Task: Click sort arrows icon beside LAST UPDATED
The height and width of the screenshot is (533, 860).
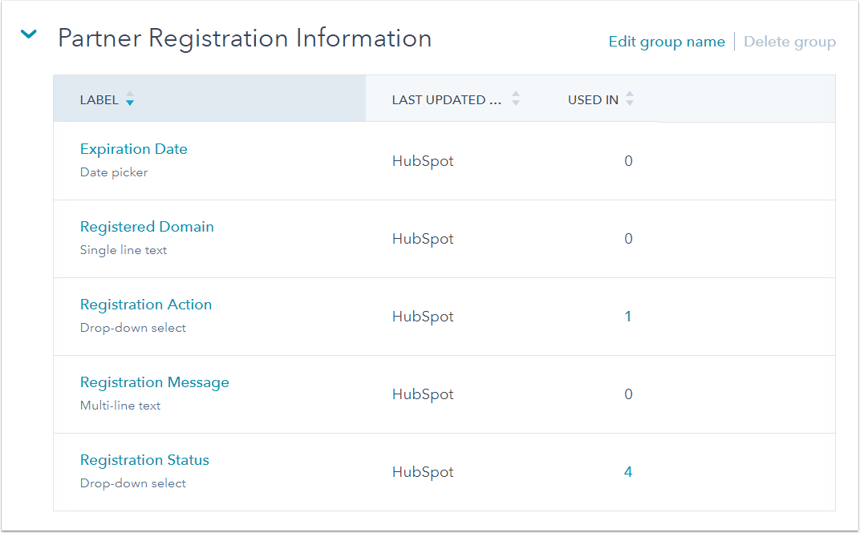Action: pos(516,99)
